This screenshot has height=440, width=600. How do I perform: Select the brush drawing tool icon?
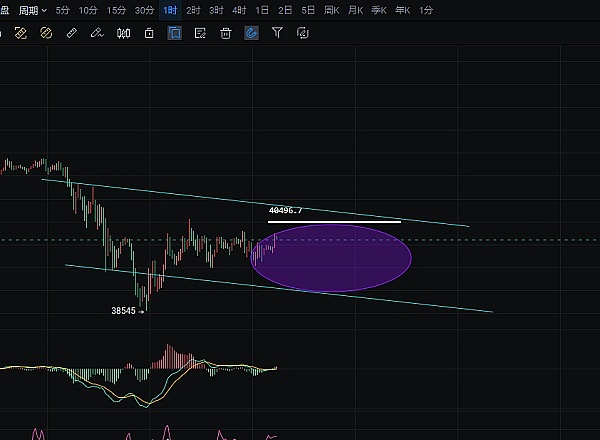(x=97, y=33)
